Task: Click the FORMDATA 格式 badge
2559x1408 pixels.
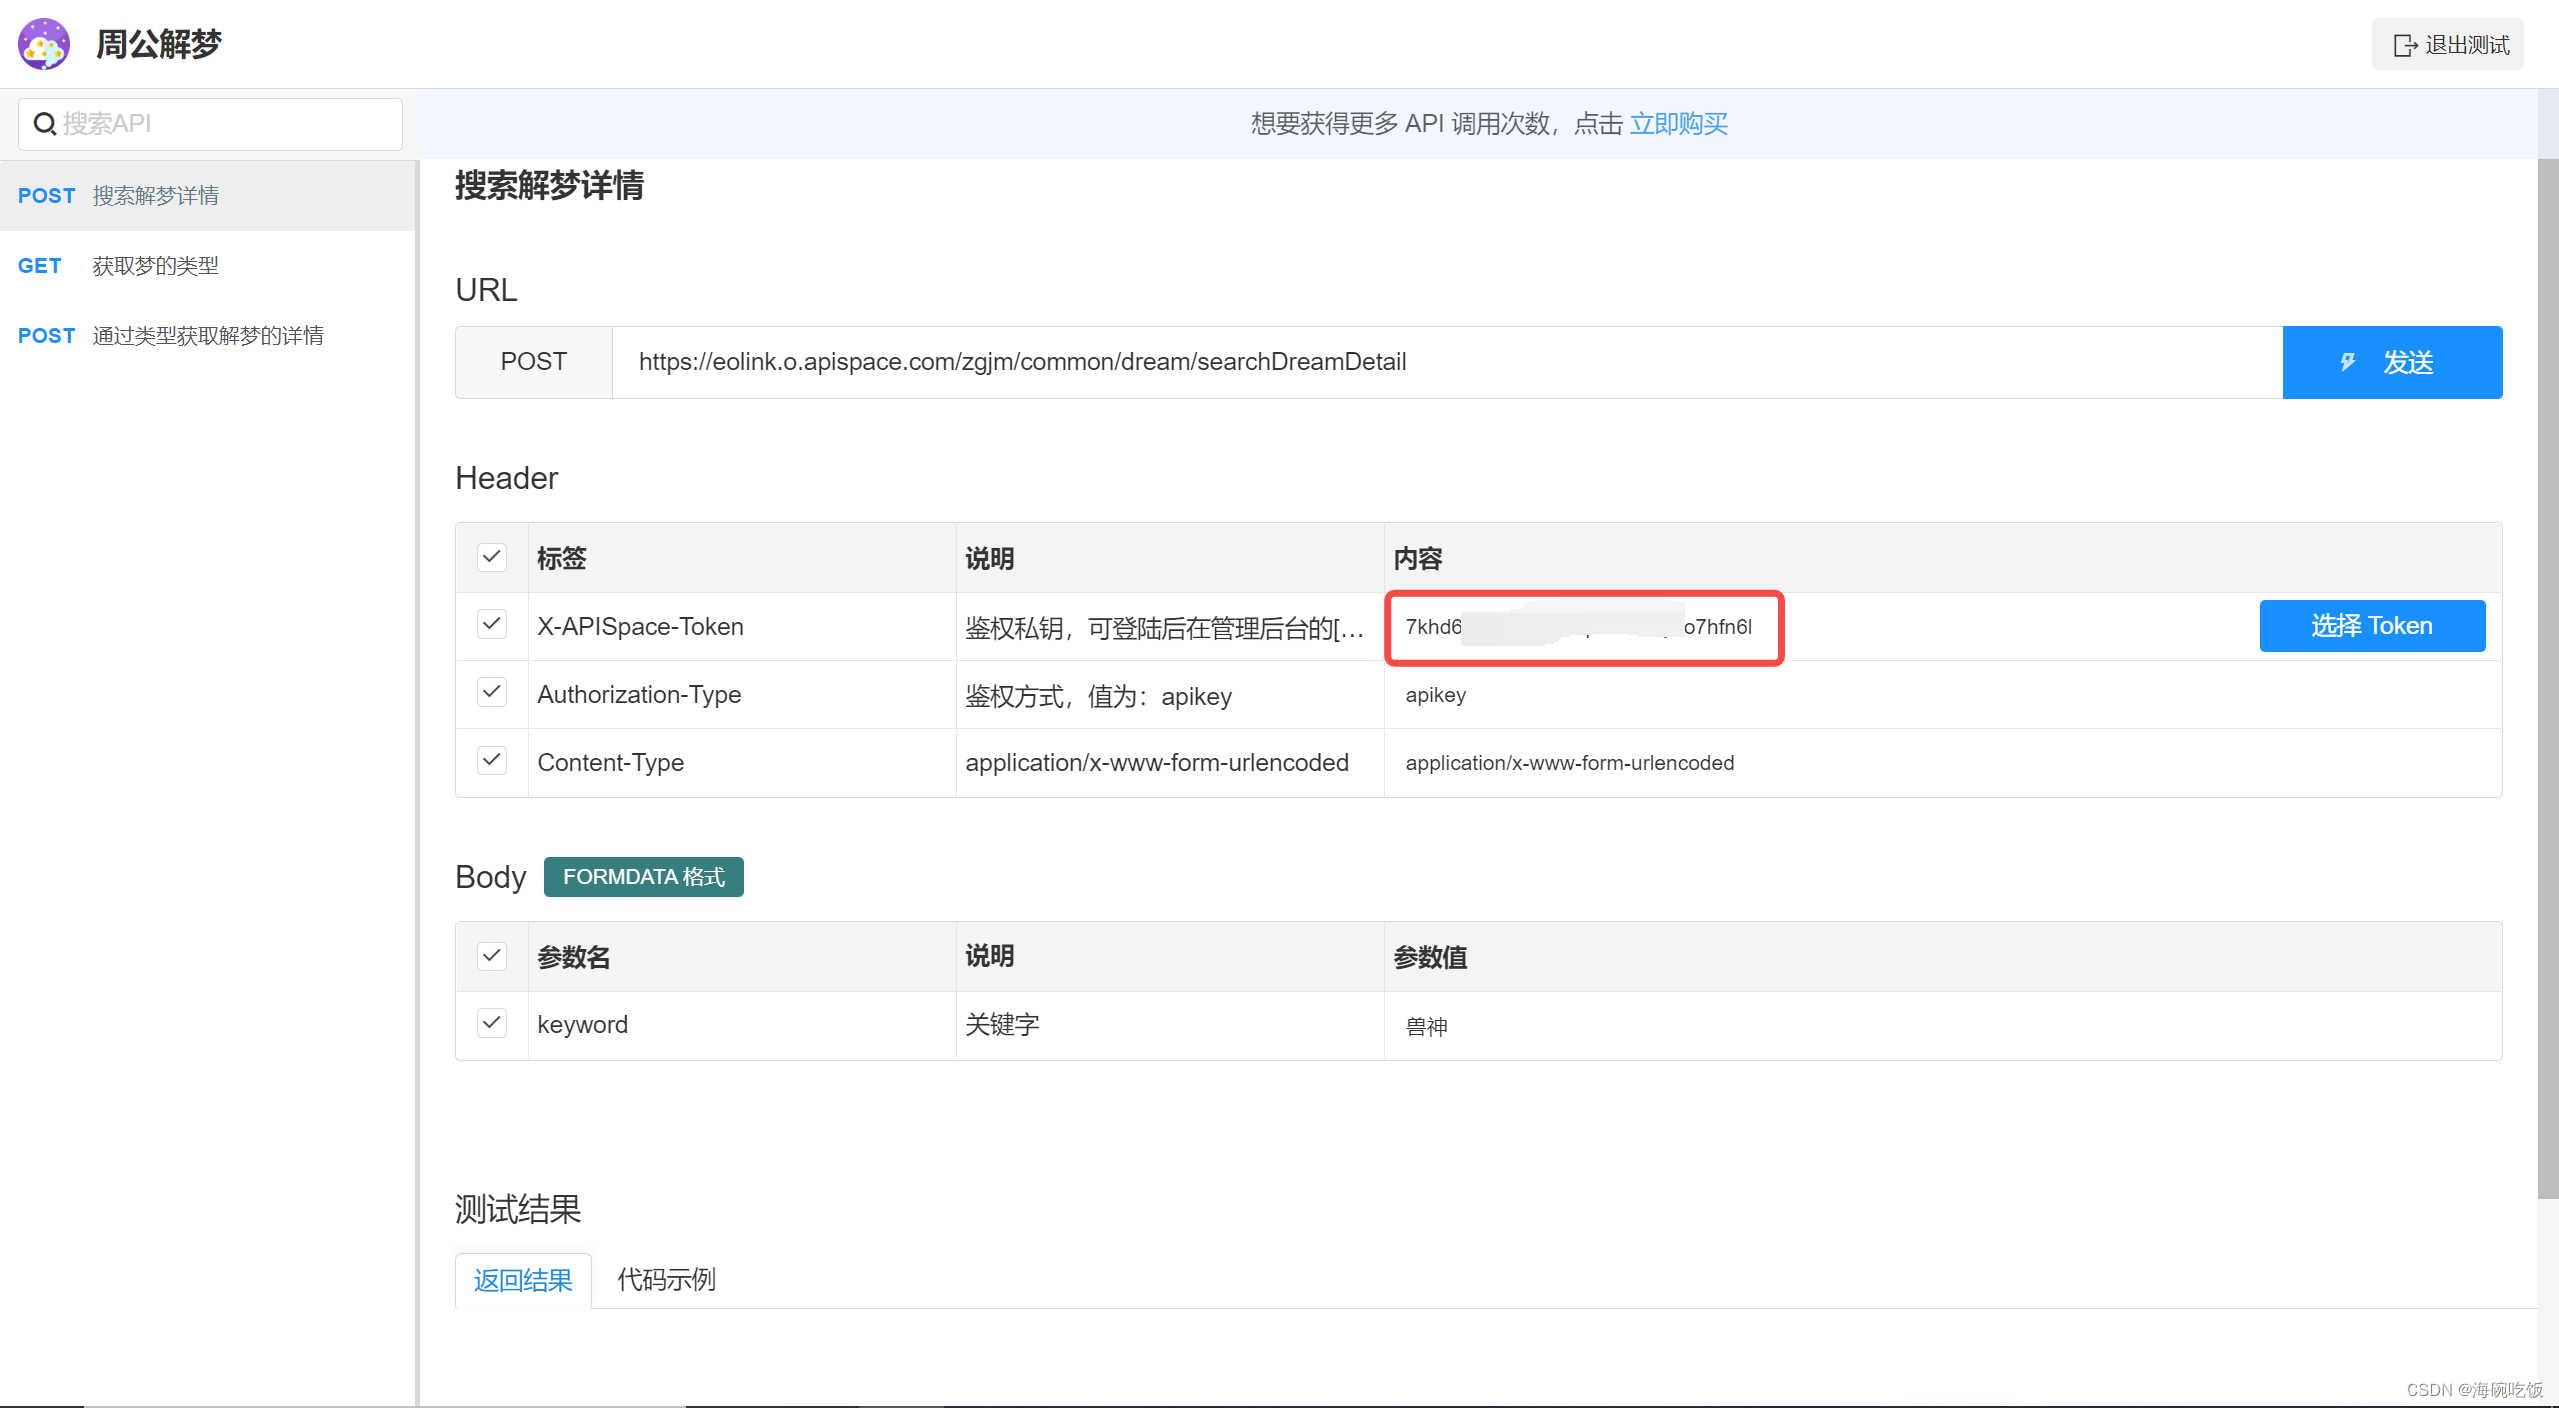Action: (x=643, y=877)
